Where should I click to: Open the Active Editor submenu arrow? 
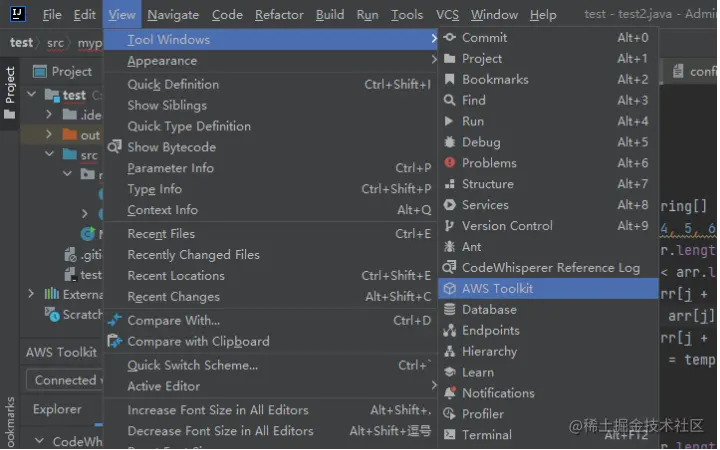433,385
